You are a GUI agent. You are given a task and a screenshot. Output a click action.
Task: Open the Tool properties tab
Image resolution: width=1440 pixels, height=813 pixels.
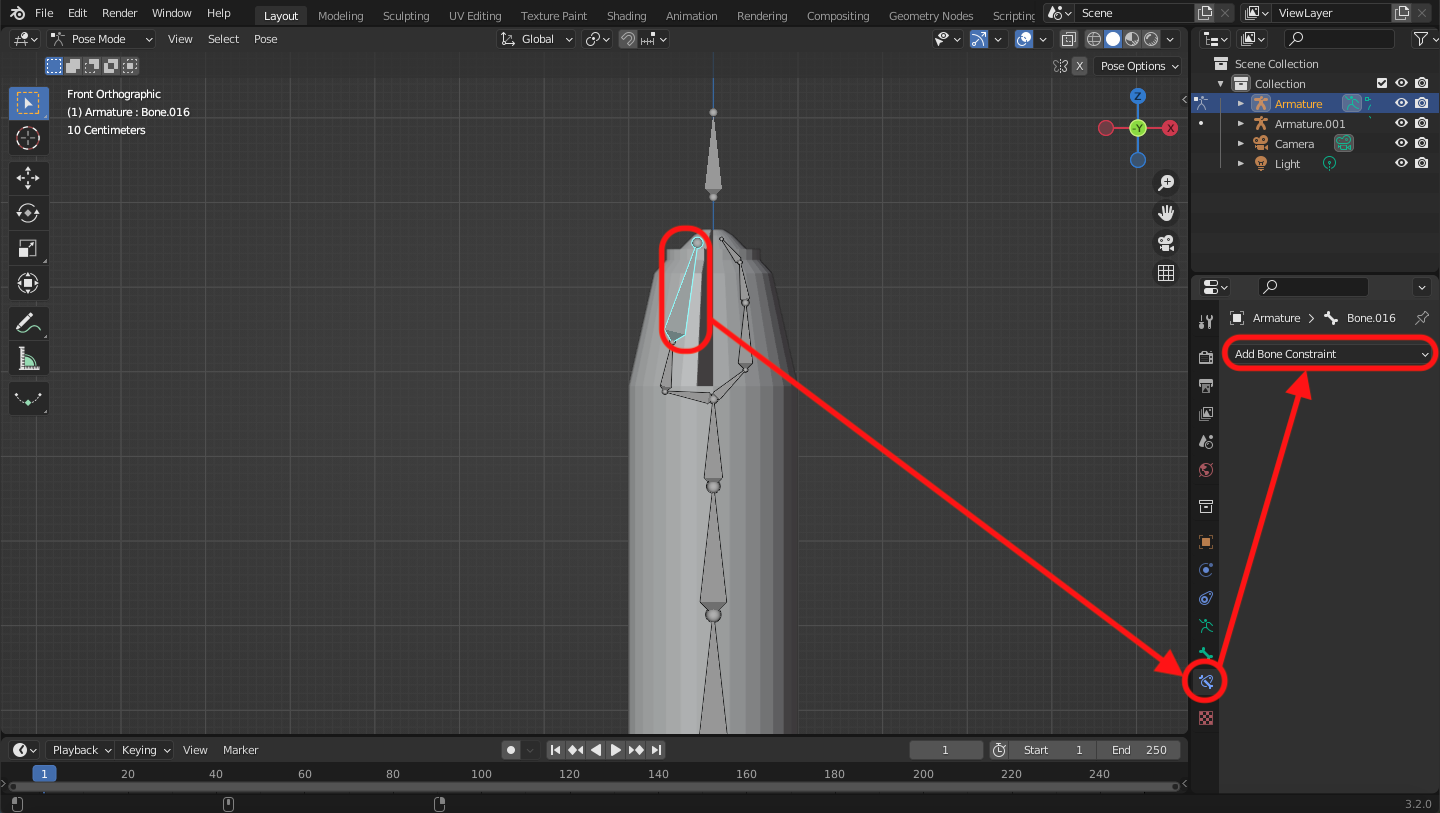(x=1206, y=321)
